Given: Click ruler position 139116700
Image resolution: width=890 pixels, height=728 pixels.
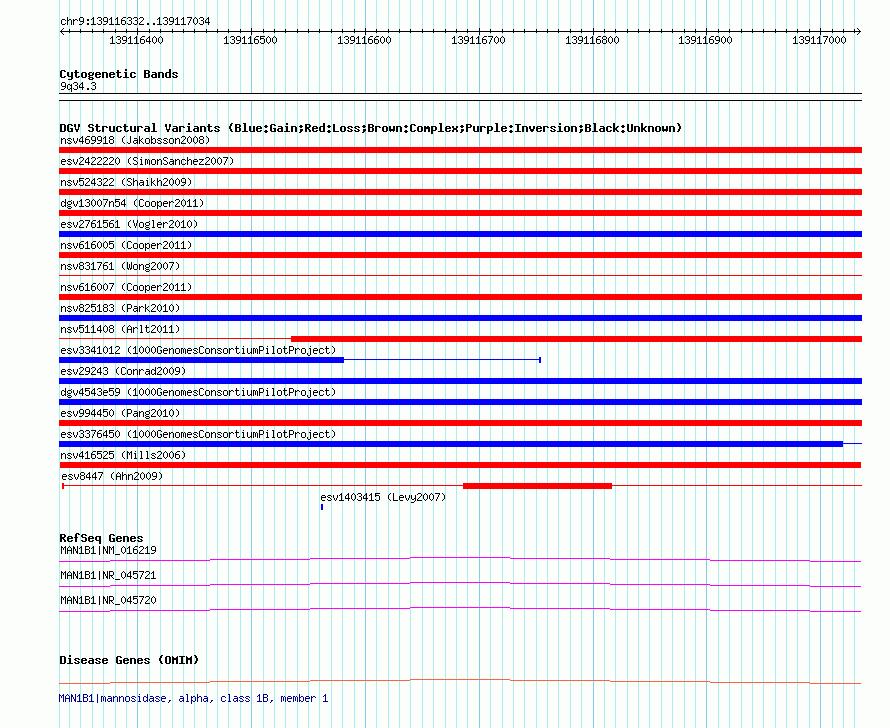Looking at the screenshot, I should click(x=478, y=40).
